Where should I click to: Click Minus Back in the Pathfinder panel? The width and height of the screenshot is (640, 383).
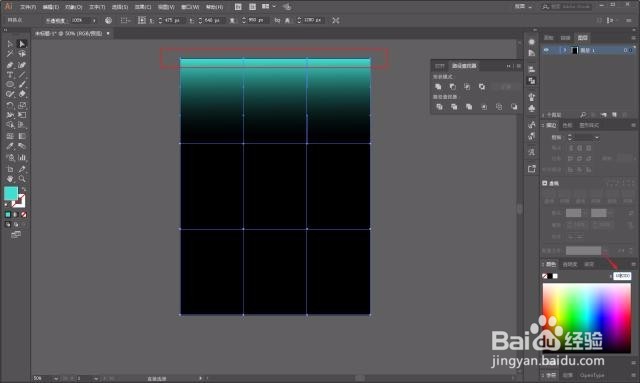click(x=514, y=107)
